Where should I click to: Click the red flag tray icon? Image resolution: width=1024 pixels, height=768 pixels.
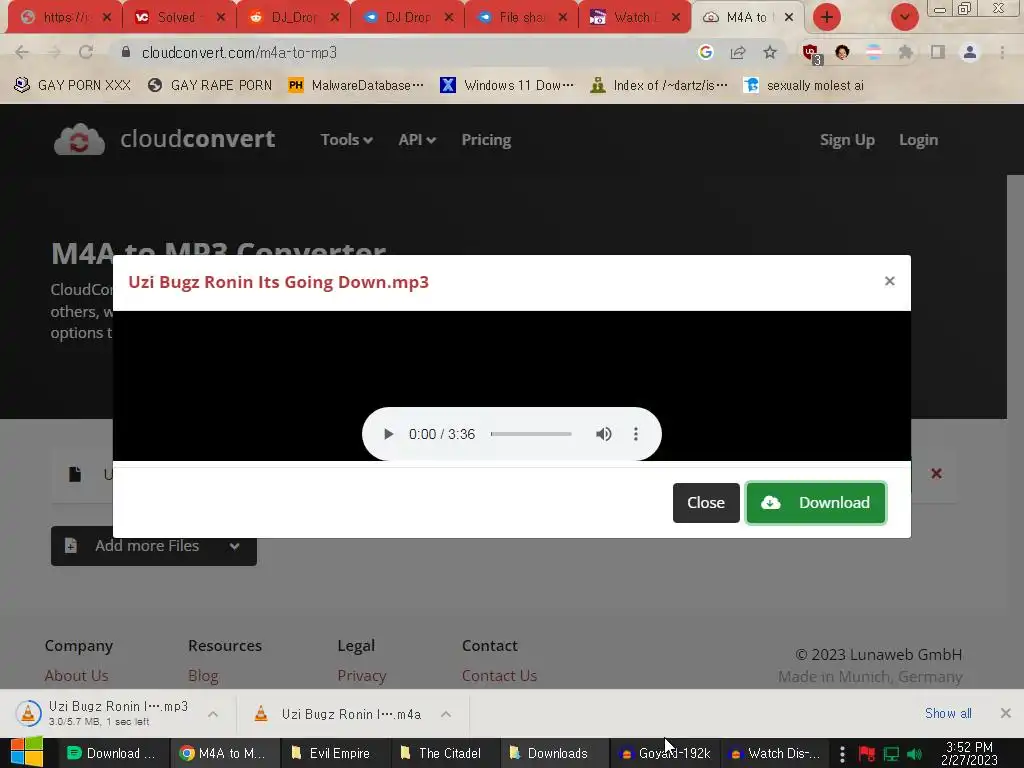click(867, 754)
